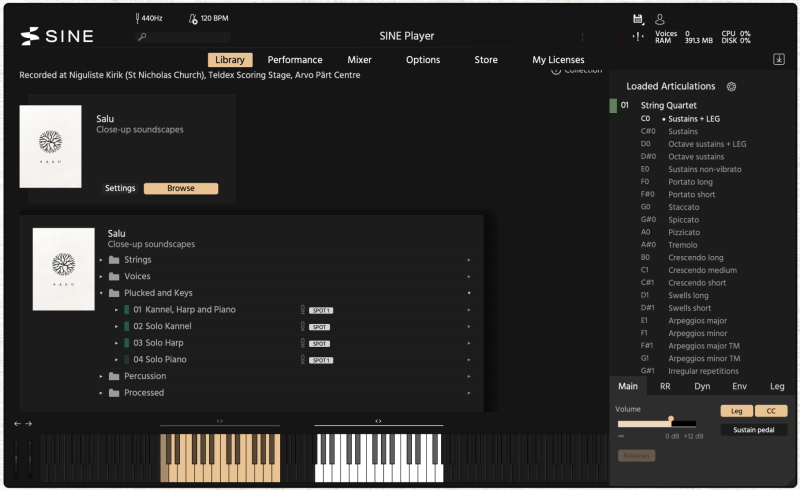The image size is (800, 490).
Task: Go to the Store tab
Action: 486,60
